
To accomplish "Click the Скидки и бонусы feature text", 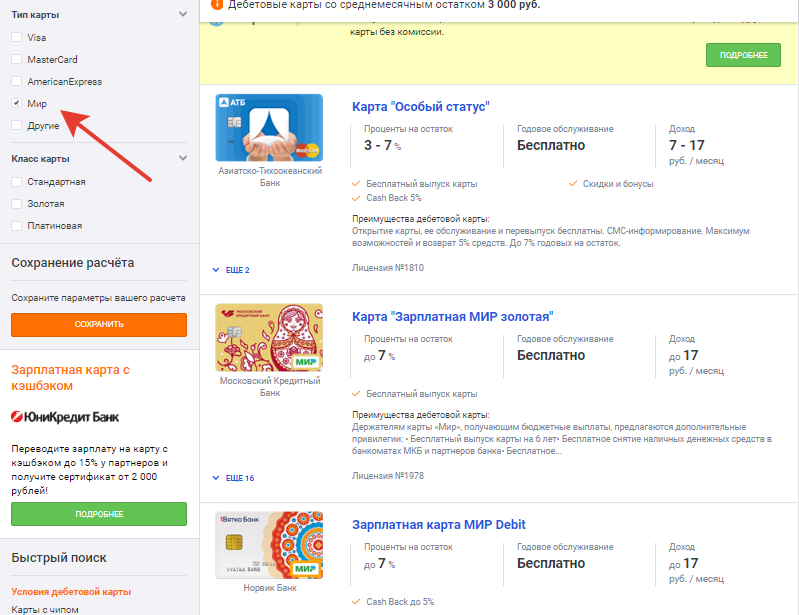I will point(618,184).
